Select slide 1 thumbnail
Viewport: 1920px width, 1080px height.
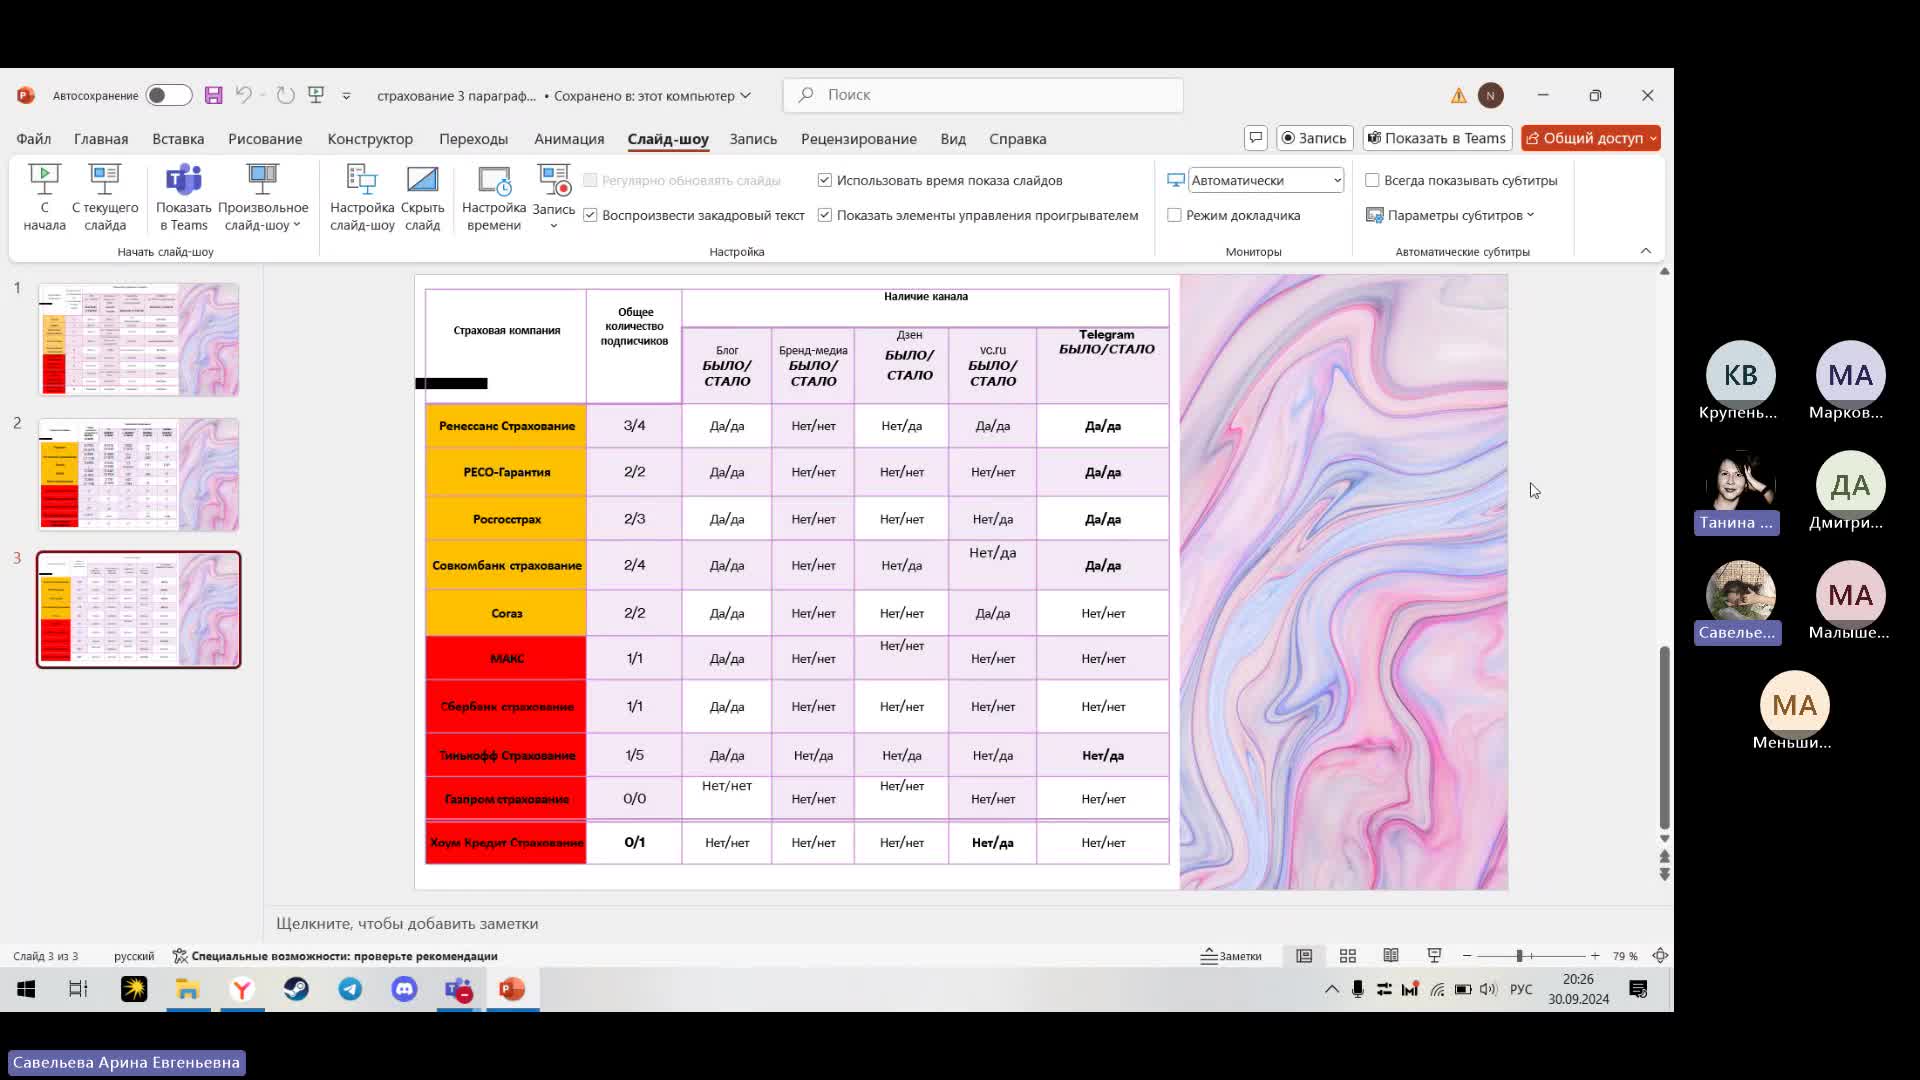click(139, 339)
